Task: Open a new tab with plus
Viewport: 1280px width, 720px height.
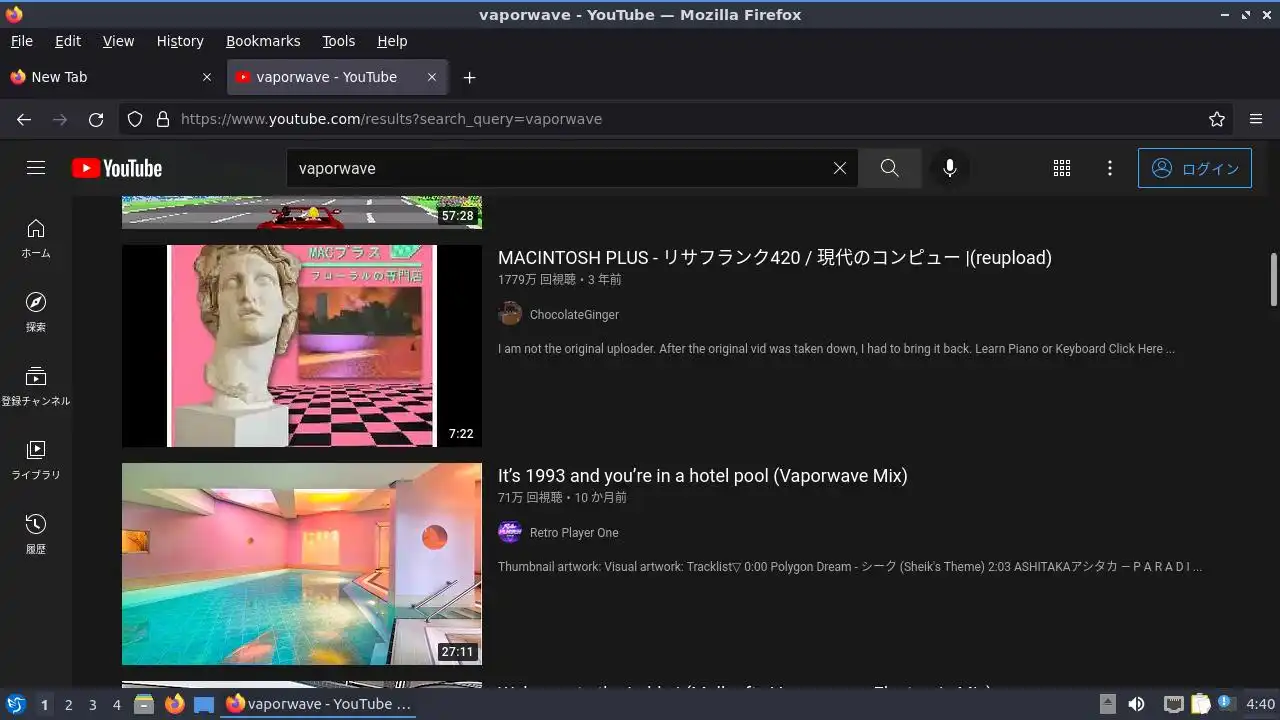Action: coord(470,77)
